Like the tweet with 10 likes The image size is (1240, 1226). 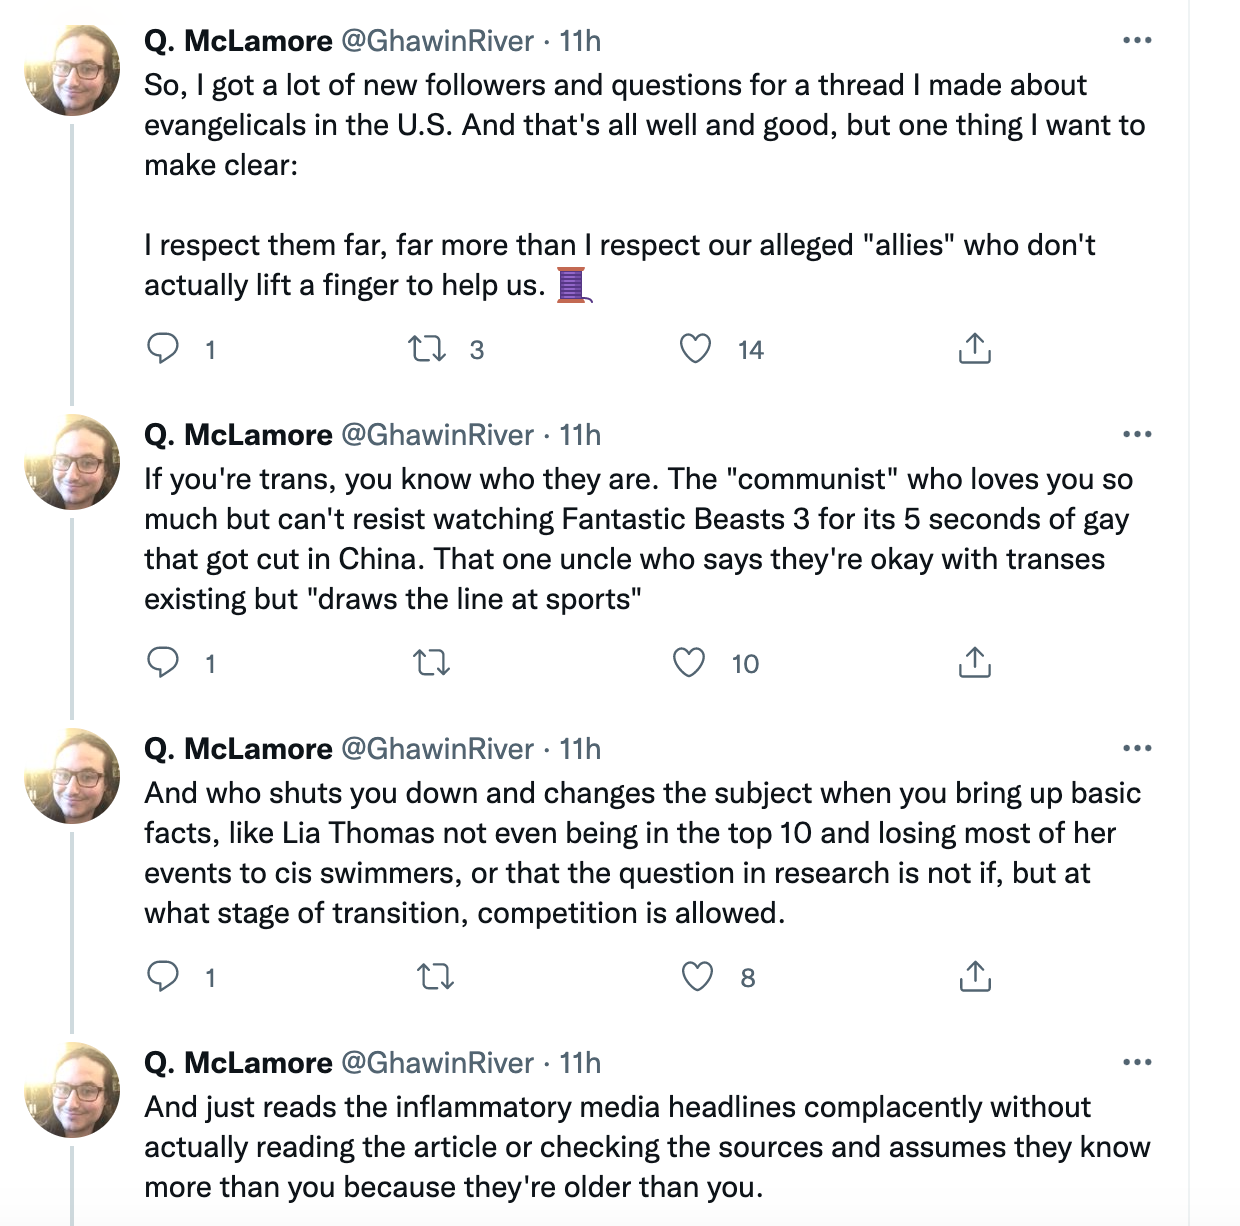(689, 663)
